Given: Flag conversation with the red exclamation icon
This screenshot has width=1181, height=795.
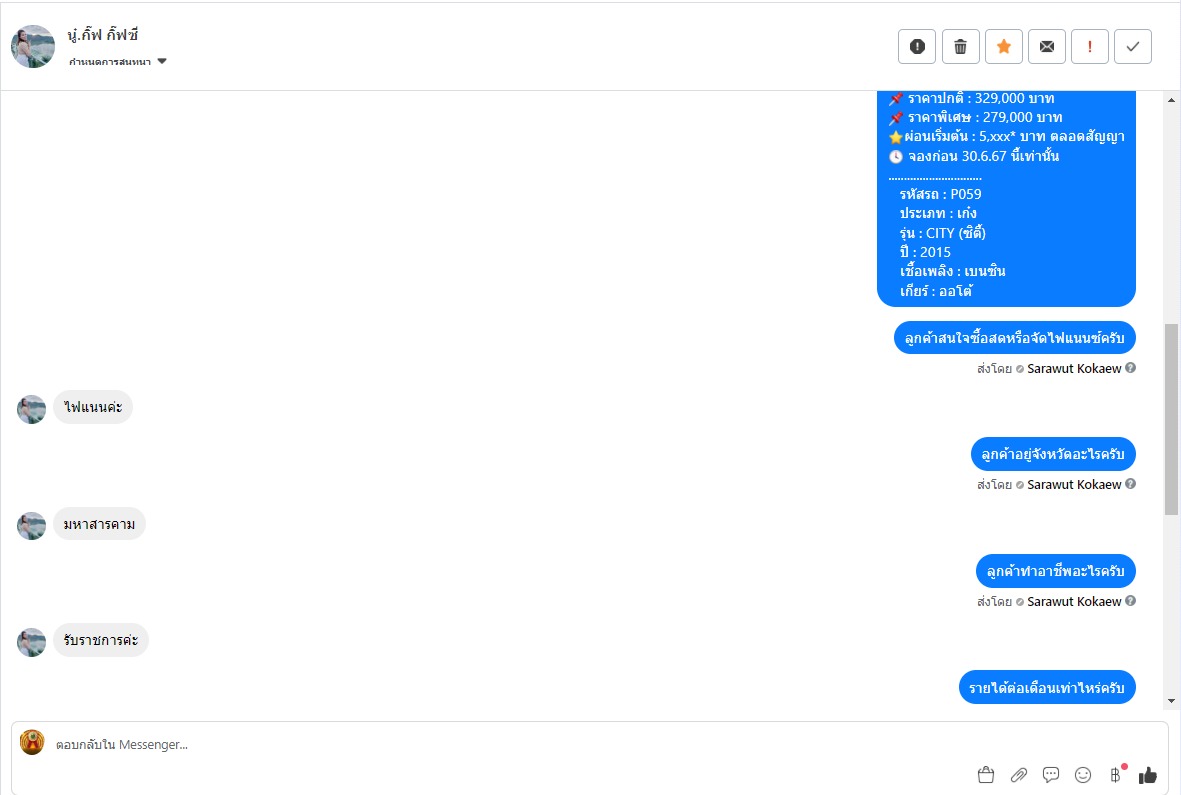Looking at the screenshot, I should click(1090, 47).
